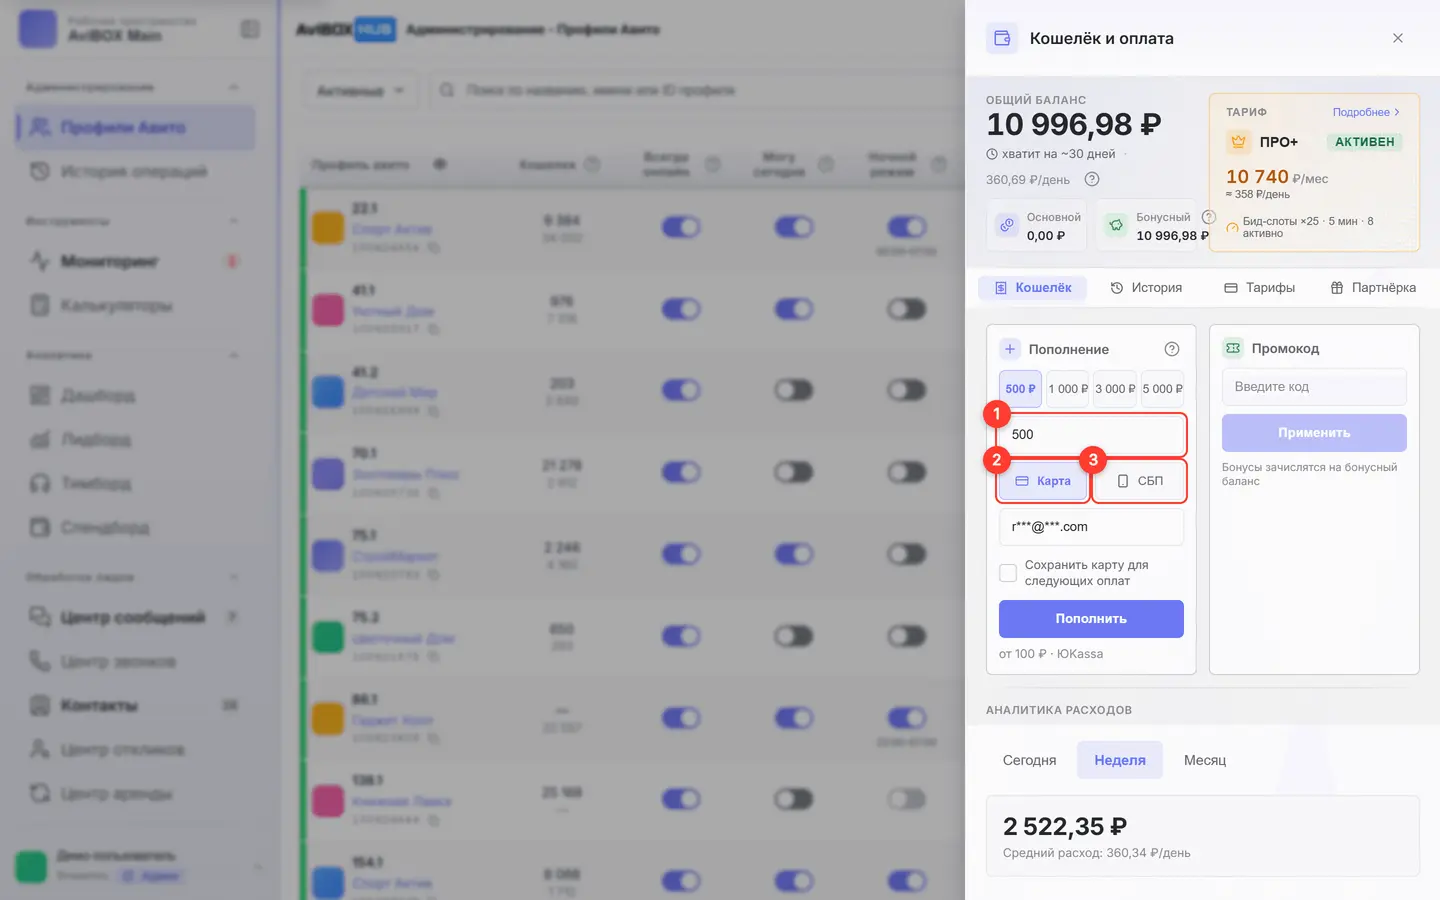Select the Кошелёк tab
The height and width of the screenshot is (900, 1440).
(1033, 287)
